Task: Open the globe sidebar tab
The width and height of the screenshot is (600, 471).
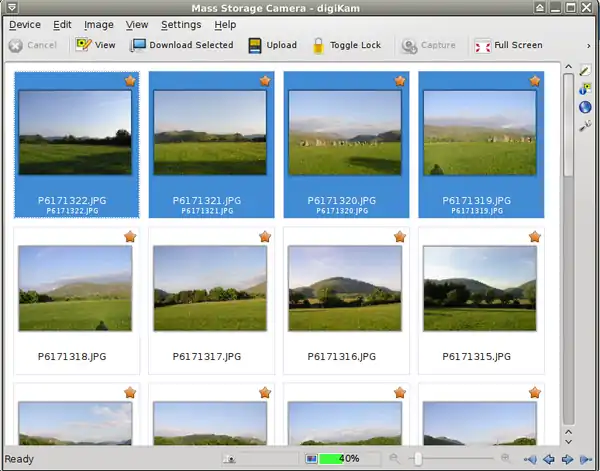Action: tap(586, 107)
